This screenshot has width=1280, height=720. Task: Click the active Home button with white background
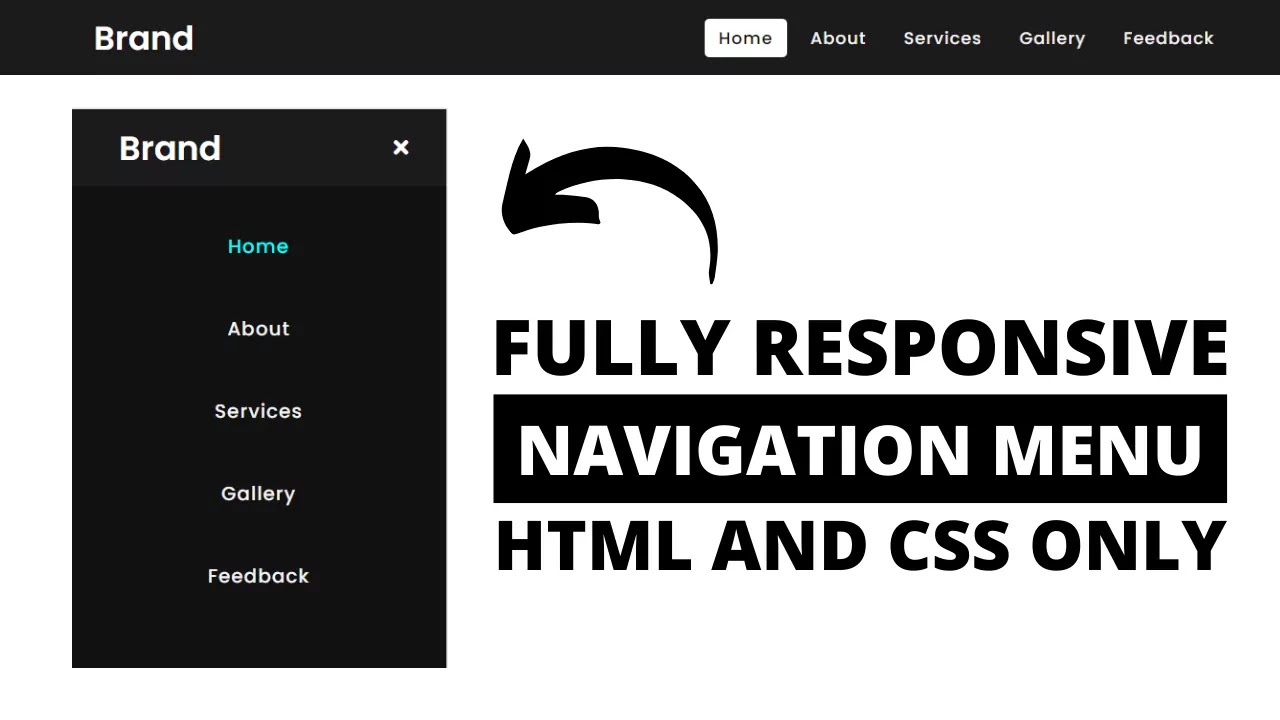coord(745,38)
